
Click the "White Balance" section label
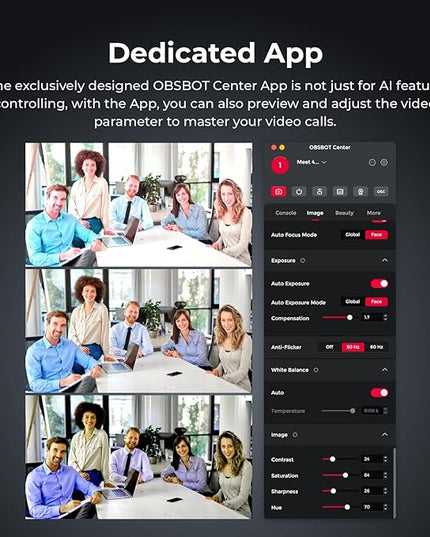[x=290, y=370]
